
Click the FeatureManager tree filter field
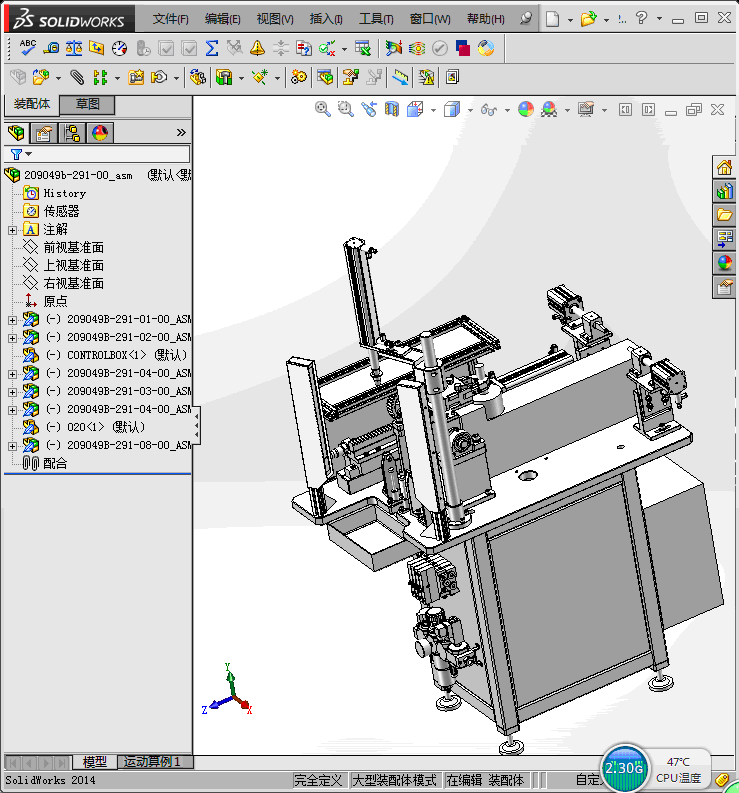pos(97,154)
